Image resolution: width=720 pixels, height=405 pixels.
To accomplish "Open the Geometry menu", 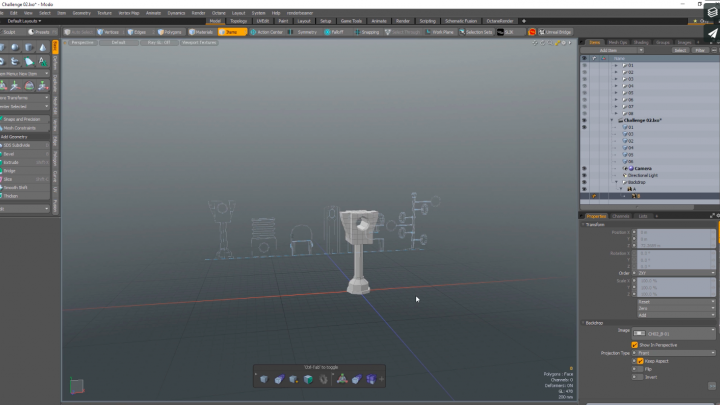I will (x=79, y=13).
